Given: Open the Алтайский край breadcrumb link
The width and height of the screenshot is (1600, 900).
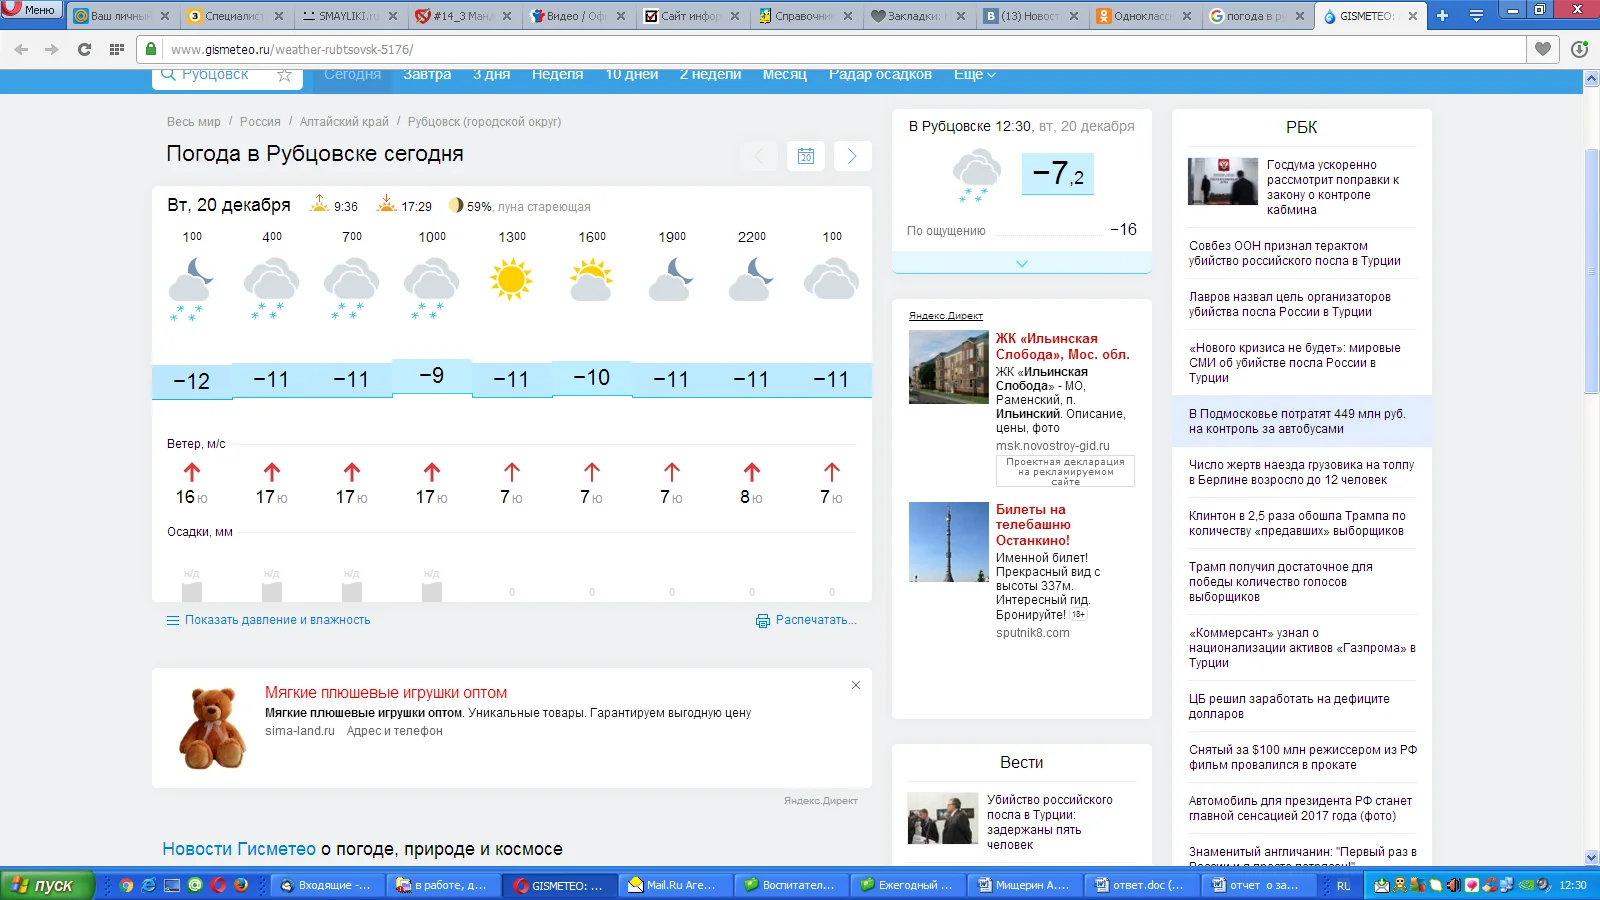Looking at the screenshot, I should click(x=344, y=122).
